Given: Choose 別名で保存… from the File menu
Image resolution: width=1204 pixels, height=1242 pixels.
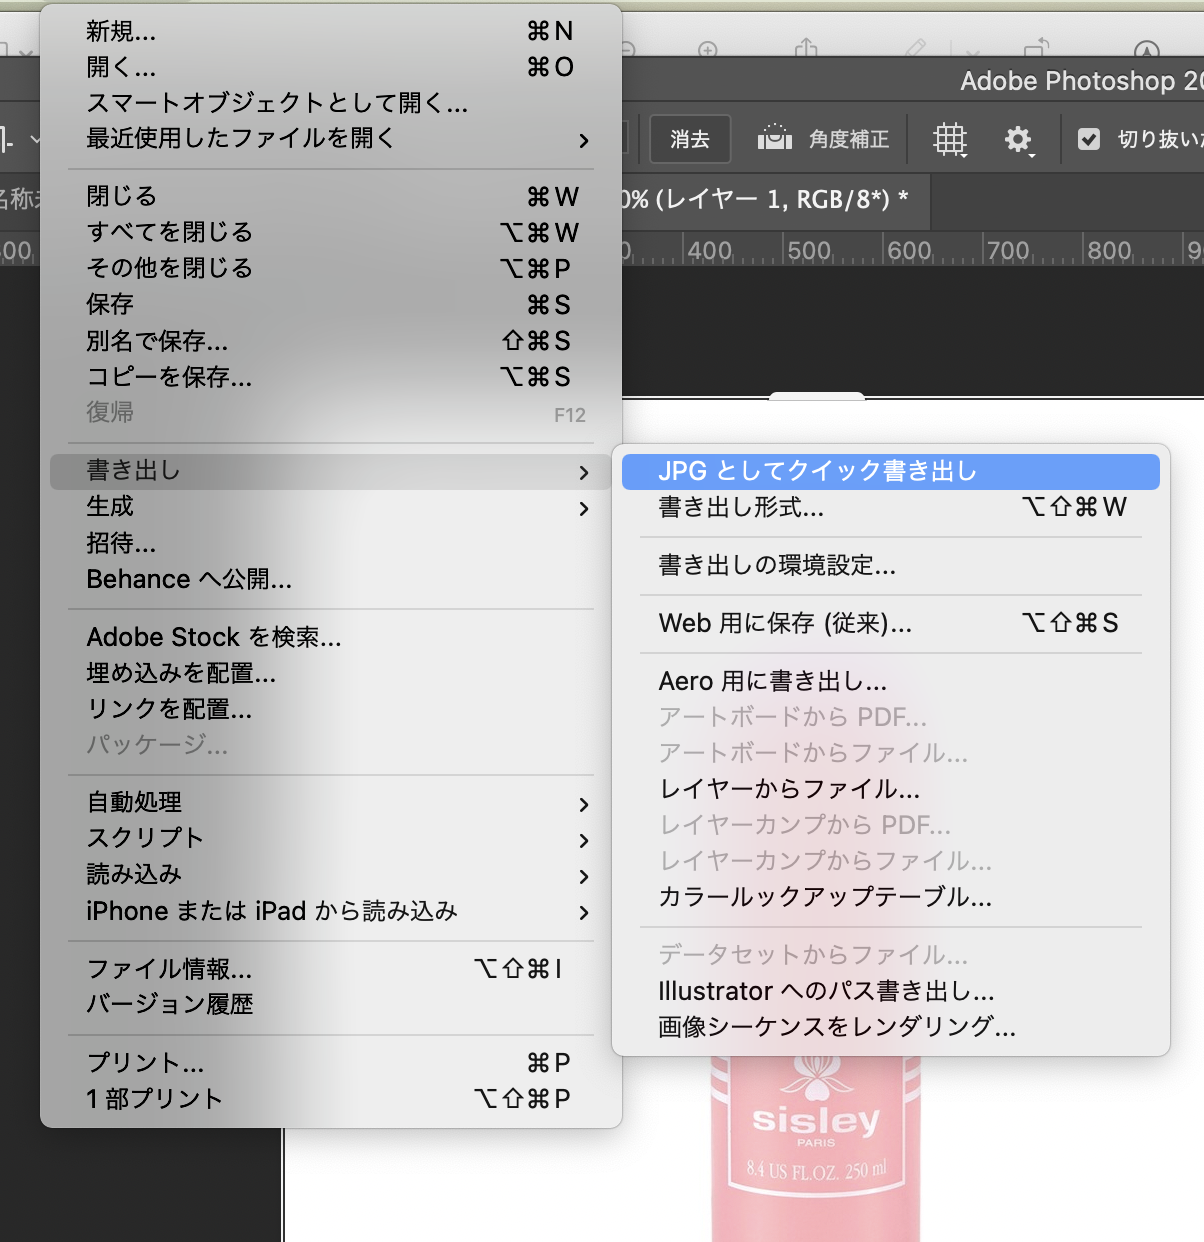Looking at the screenshot, I should pyautogui.click(x=157, y=341).
